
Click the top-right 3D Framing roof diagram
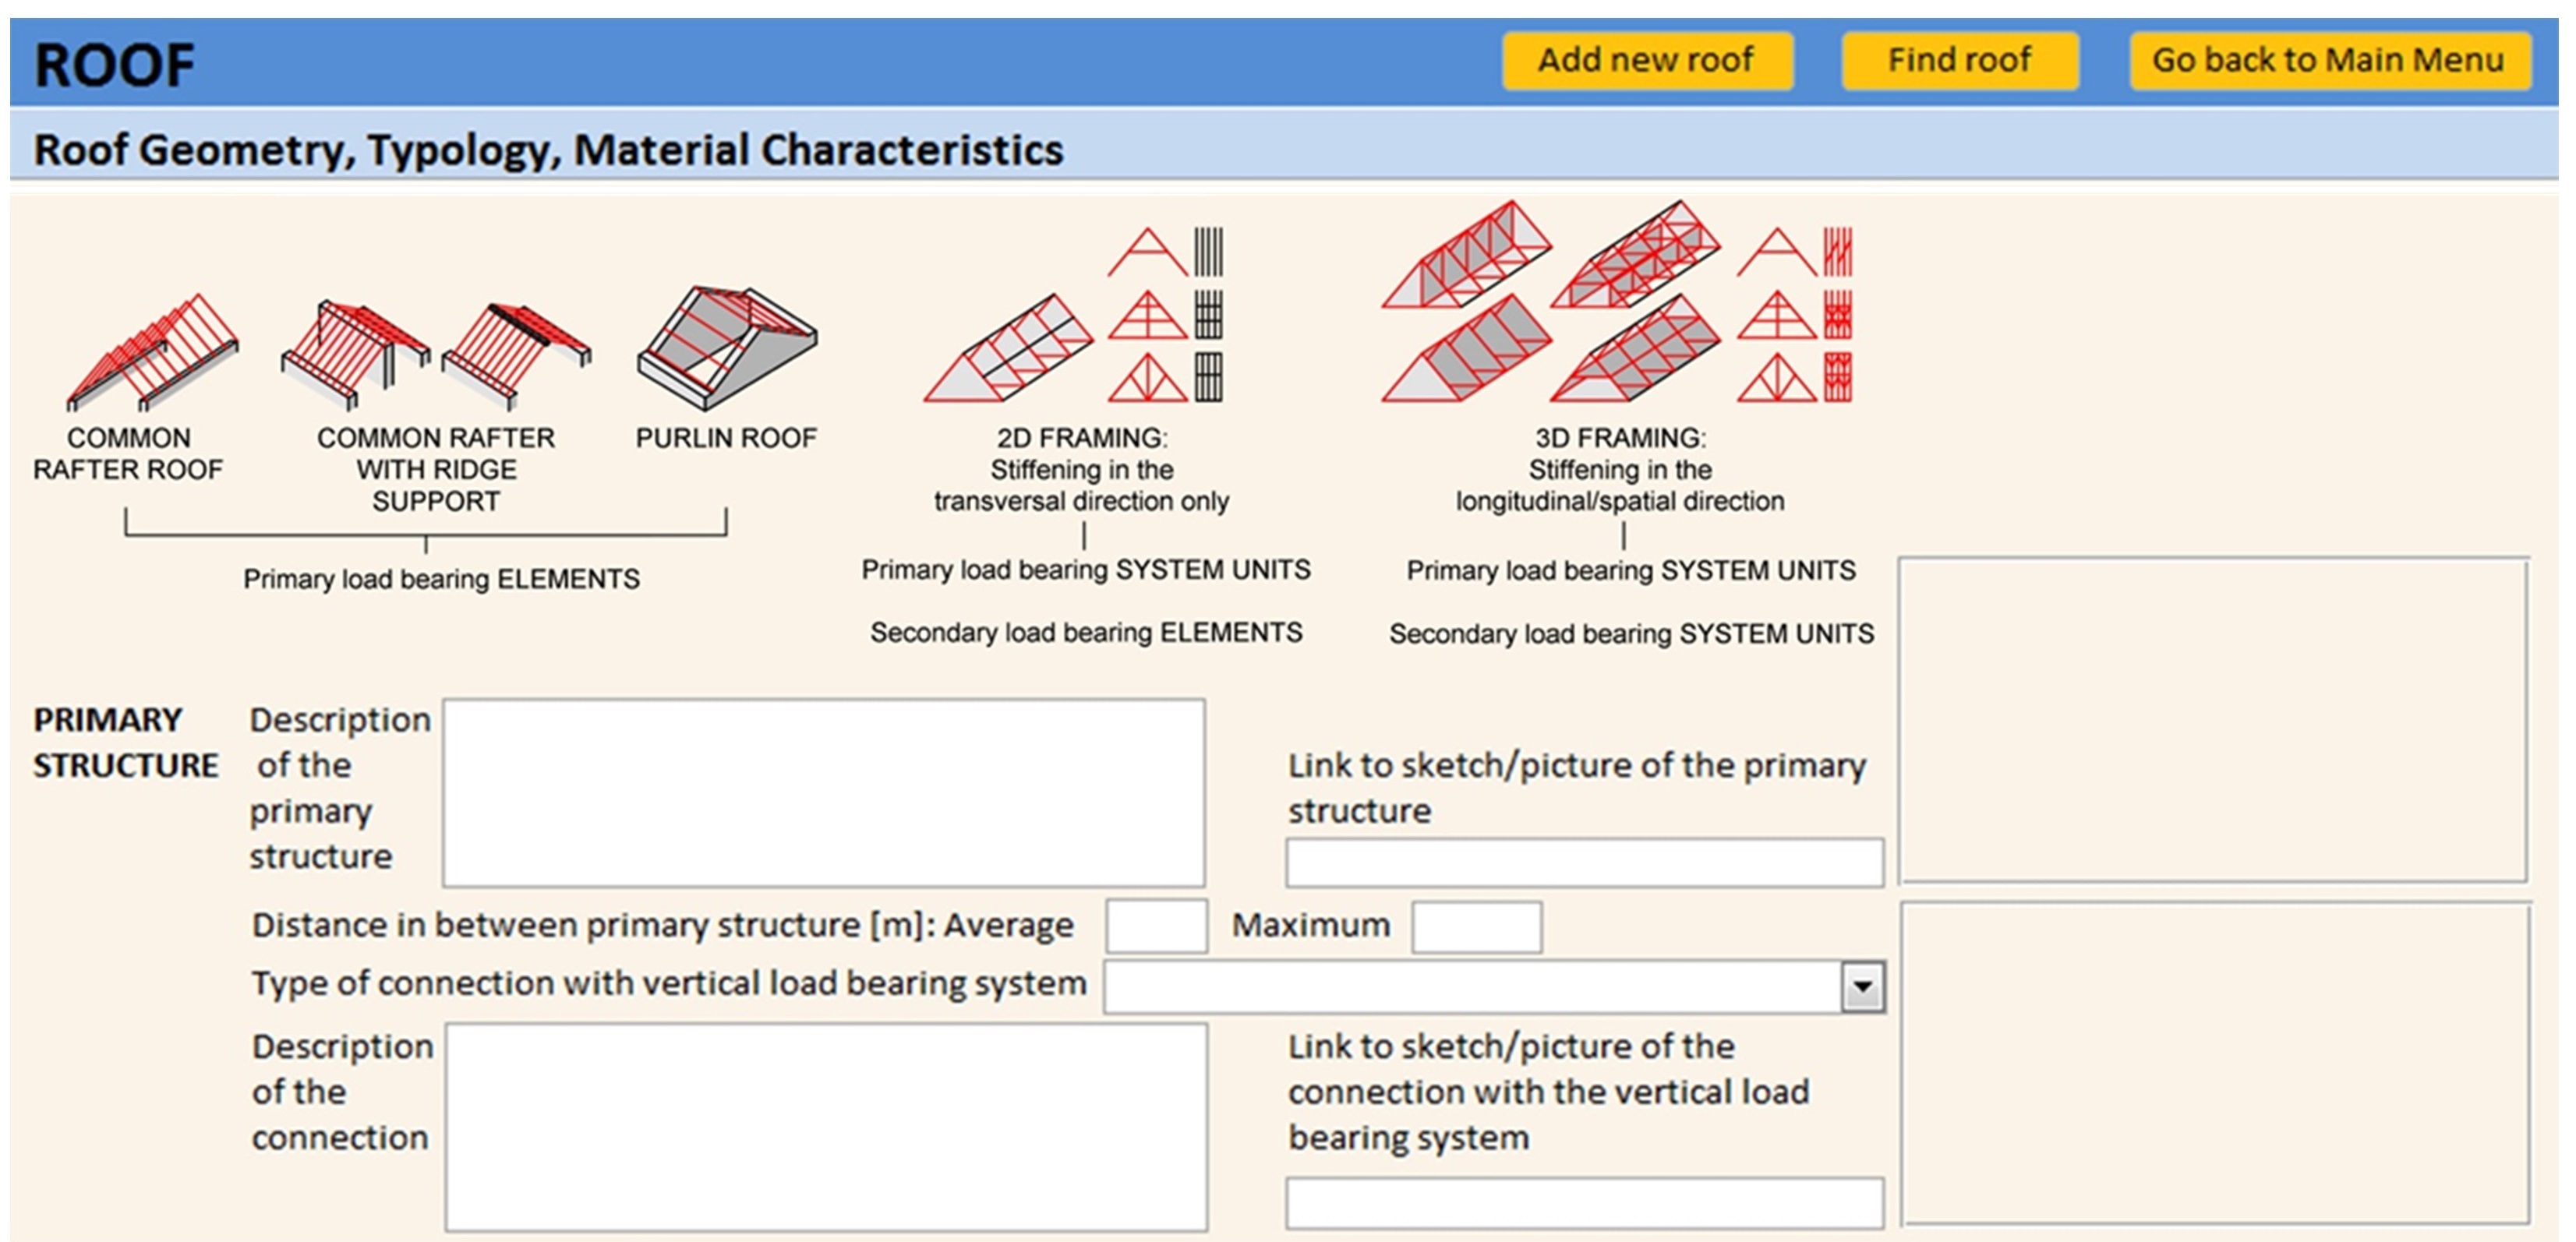pos(1636,254)
